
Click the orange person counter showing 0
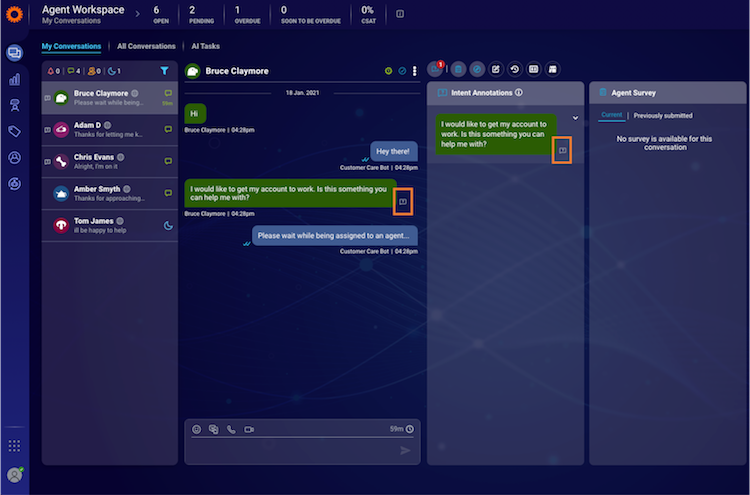[94, 71]
